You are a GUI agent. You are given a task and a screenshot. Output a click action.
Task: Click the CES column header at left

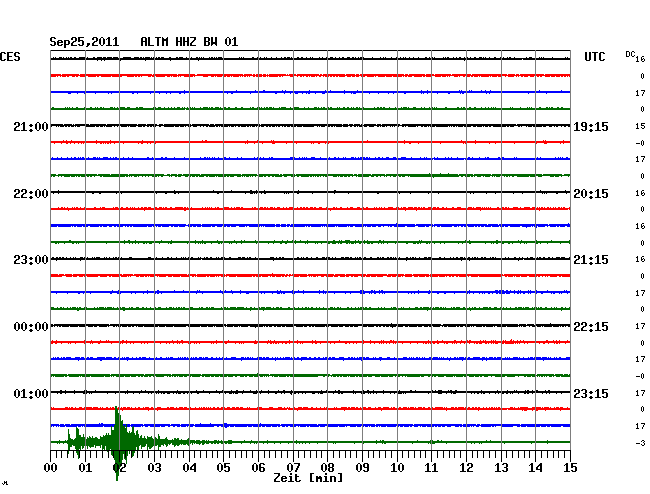pos(10,57)
